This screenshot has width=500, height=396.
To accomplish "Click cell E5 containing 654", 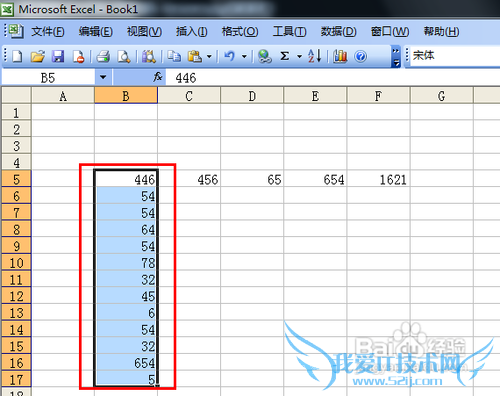I will (x=315, y=179).
